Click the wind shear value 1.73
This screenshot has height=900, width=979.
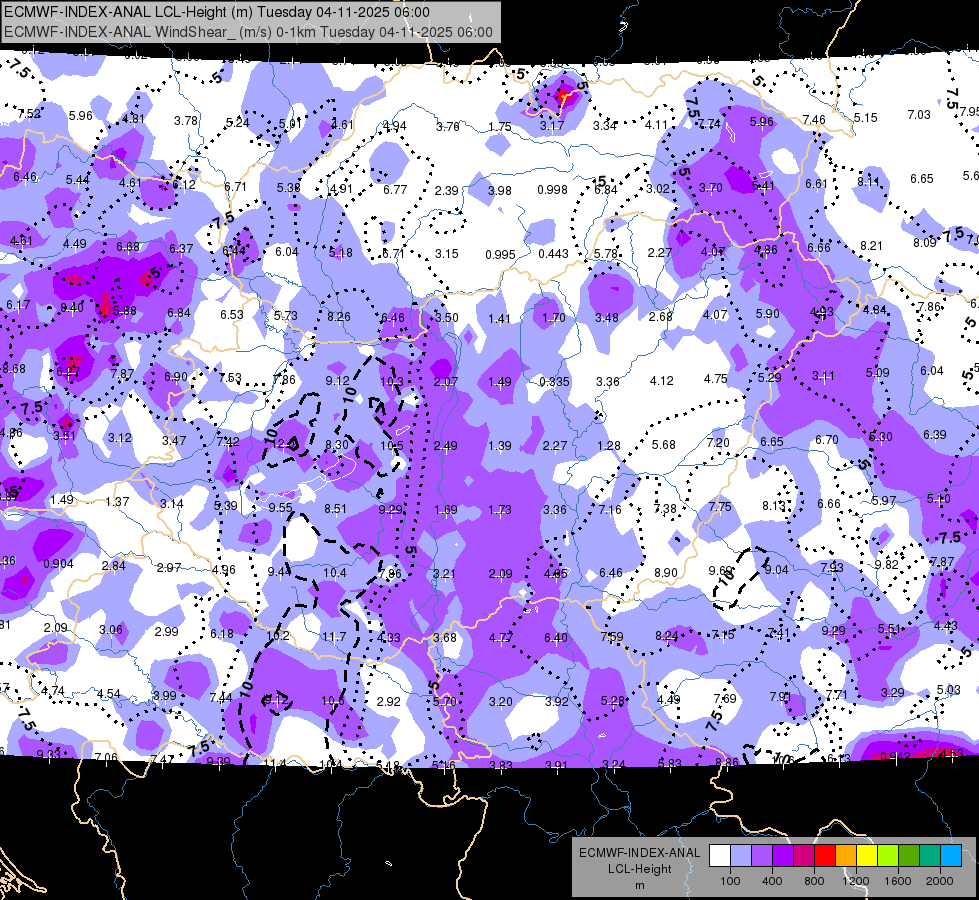click(x=499, y=510)
